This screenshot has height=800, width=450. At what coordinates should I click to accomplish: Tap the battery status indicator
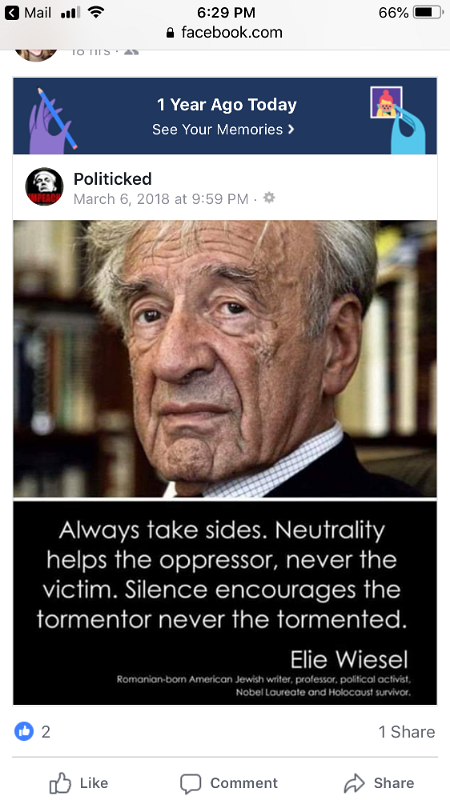pyautogui.click(x=428, y=12)
